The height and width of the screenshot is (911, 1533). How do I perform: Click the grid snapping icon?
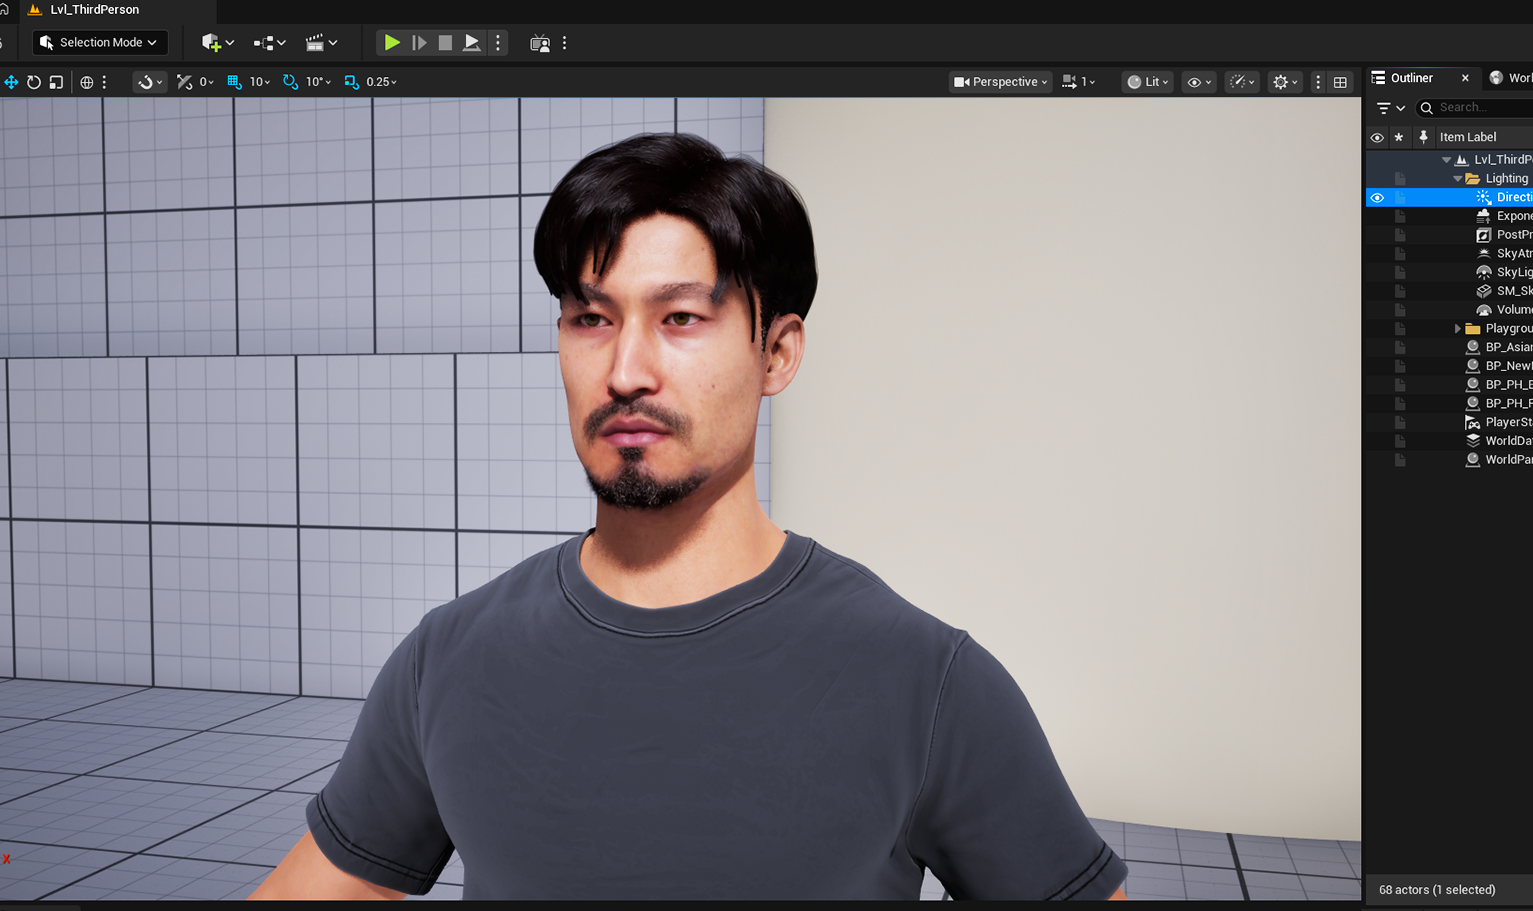click(x=233, y=82)
